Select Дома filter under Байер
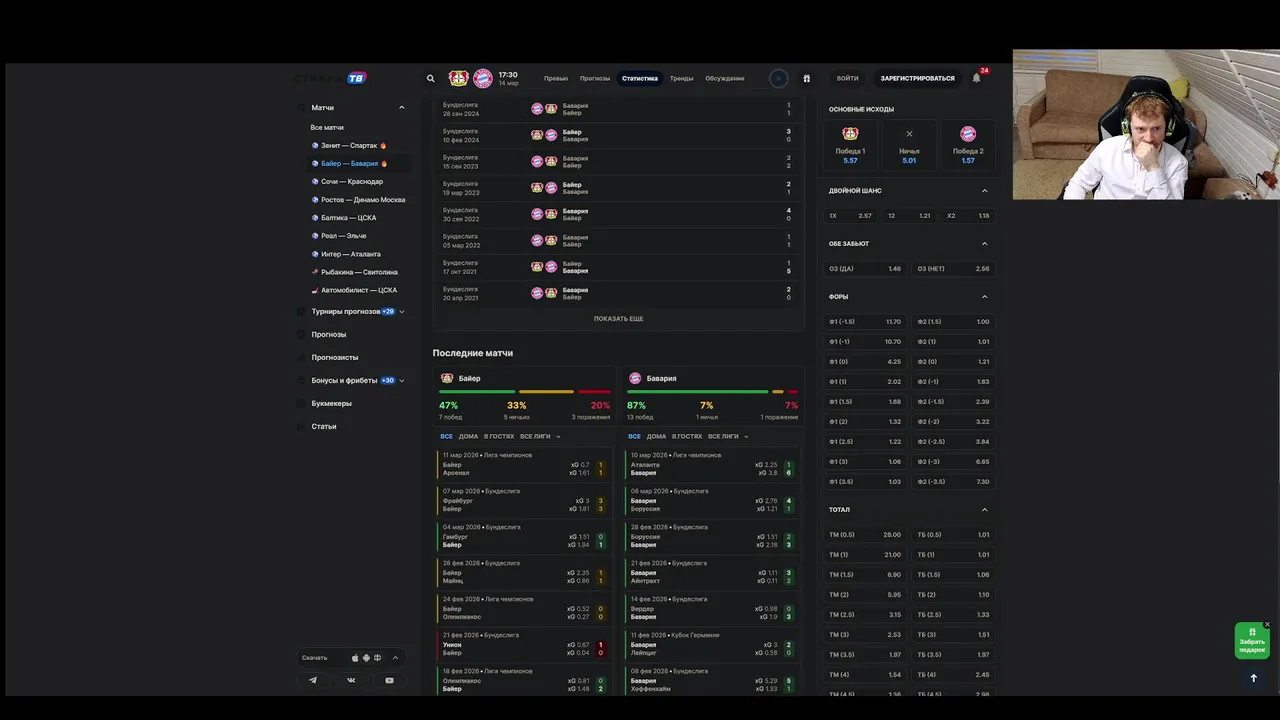This screenshot has height=720, width=1280. tap(468, 436)
